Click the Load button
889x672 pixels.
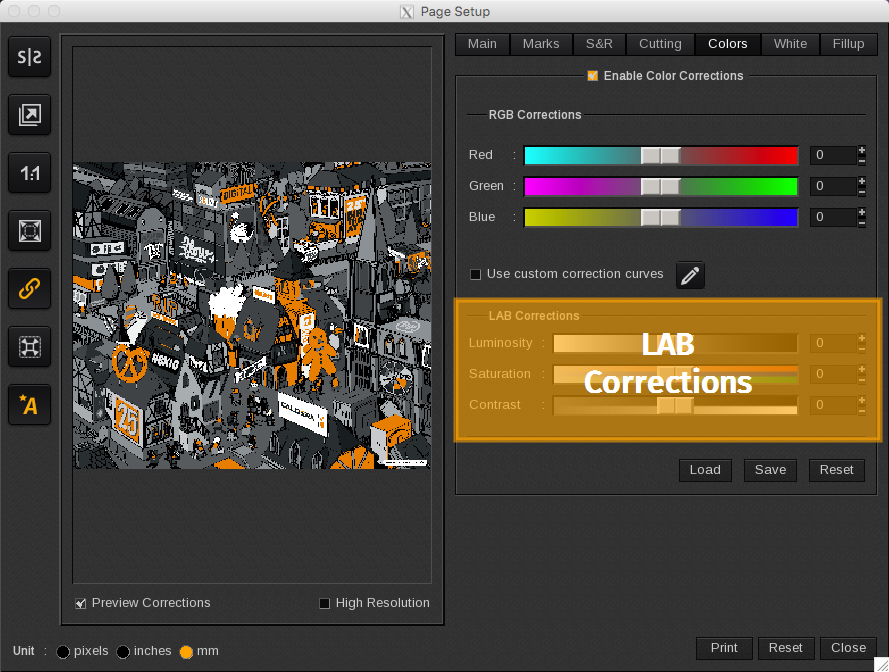tap(705, 470)
